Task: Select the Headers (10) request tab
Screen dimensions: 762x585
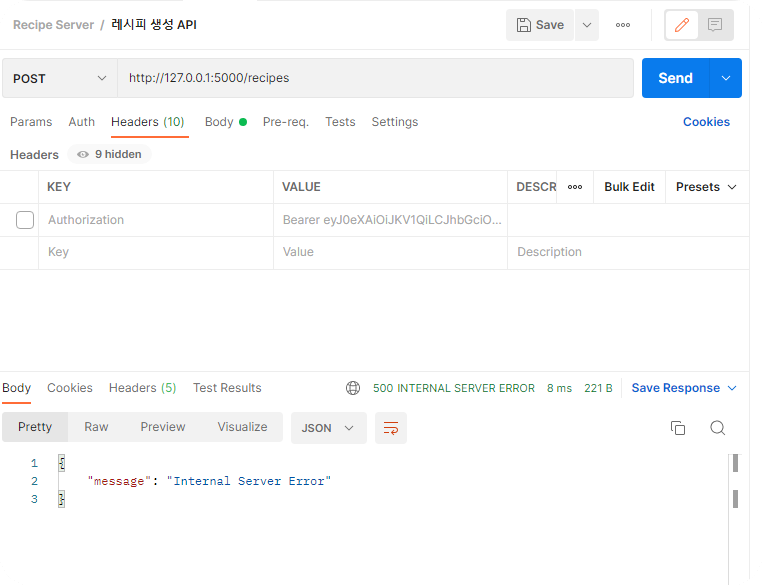Action: click(x=148, y=122)
